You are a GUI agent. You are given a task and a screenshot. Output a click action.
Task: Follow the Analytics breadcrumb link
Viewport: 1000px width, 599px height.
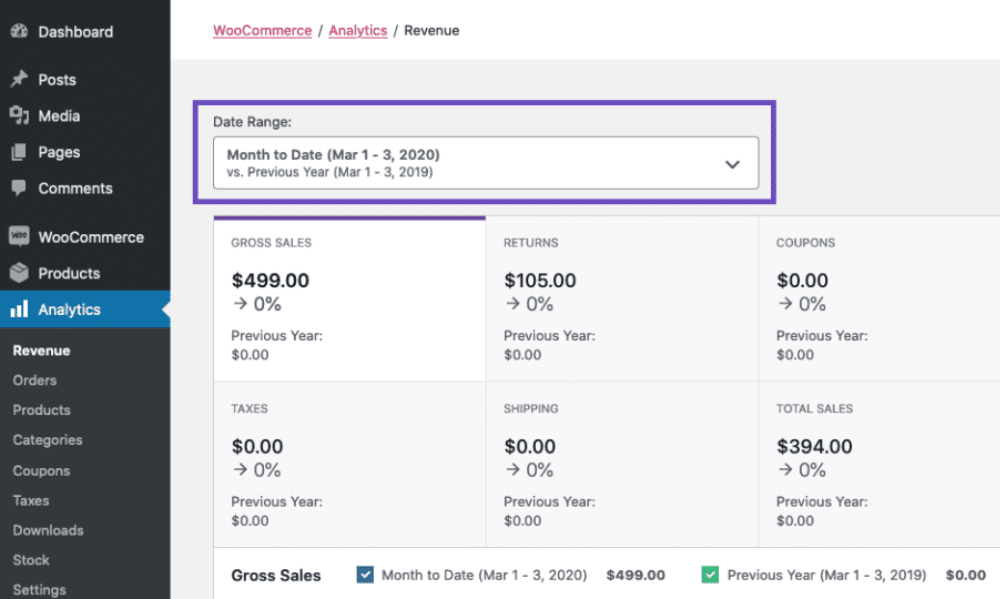pos(357,31)
